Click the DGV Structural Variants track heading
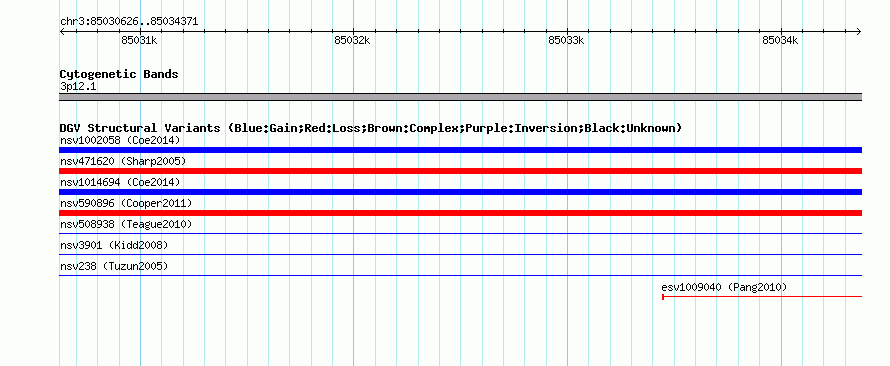Viewport: 890px width, 366px height. click(x=371, y=128)
